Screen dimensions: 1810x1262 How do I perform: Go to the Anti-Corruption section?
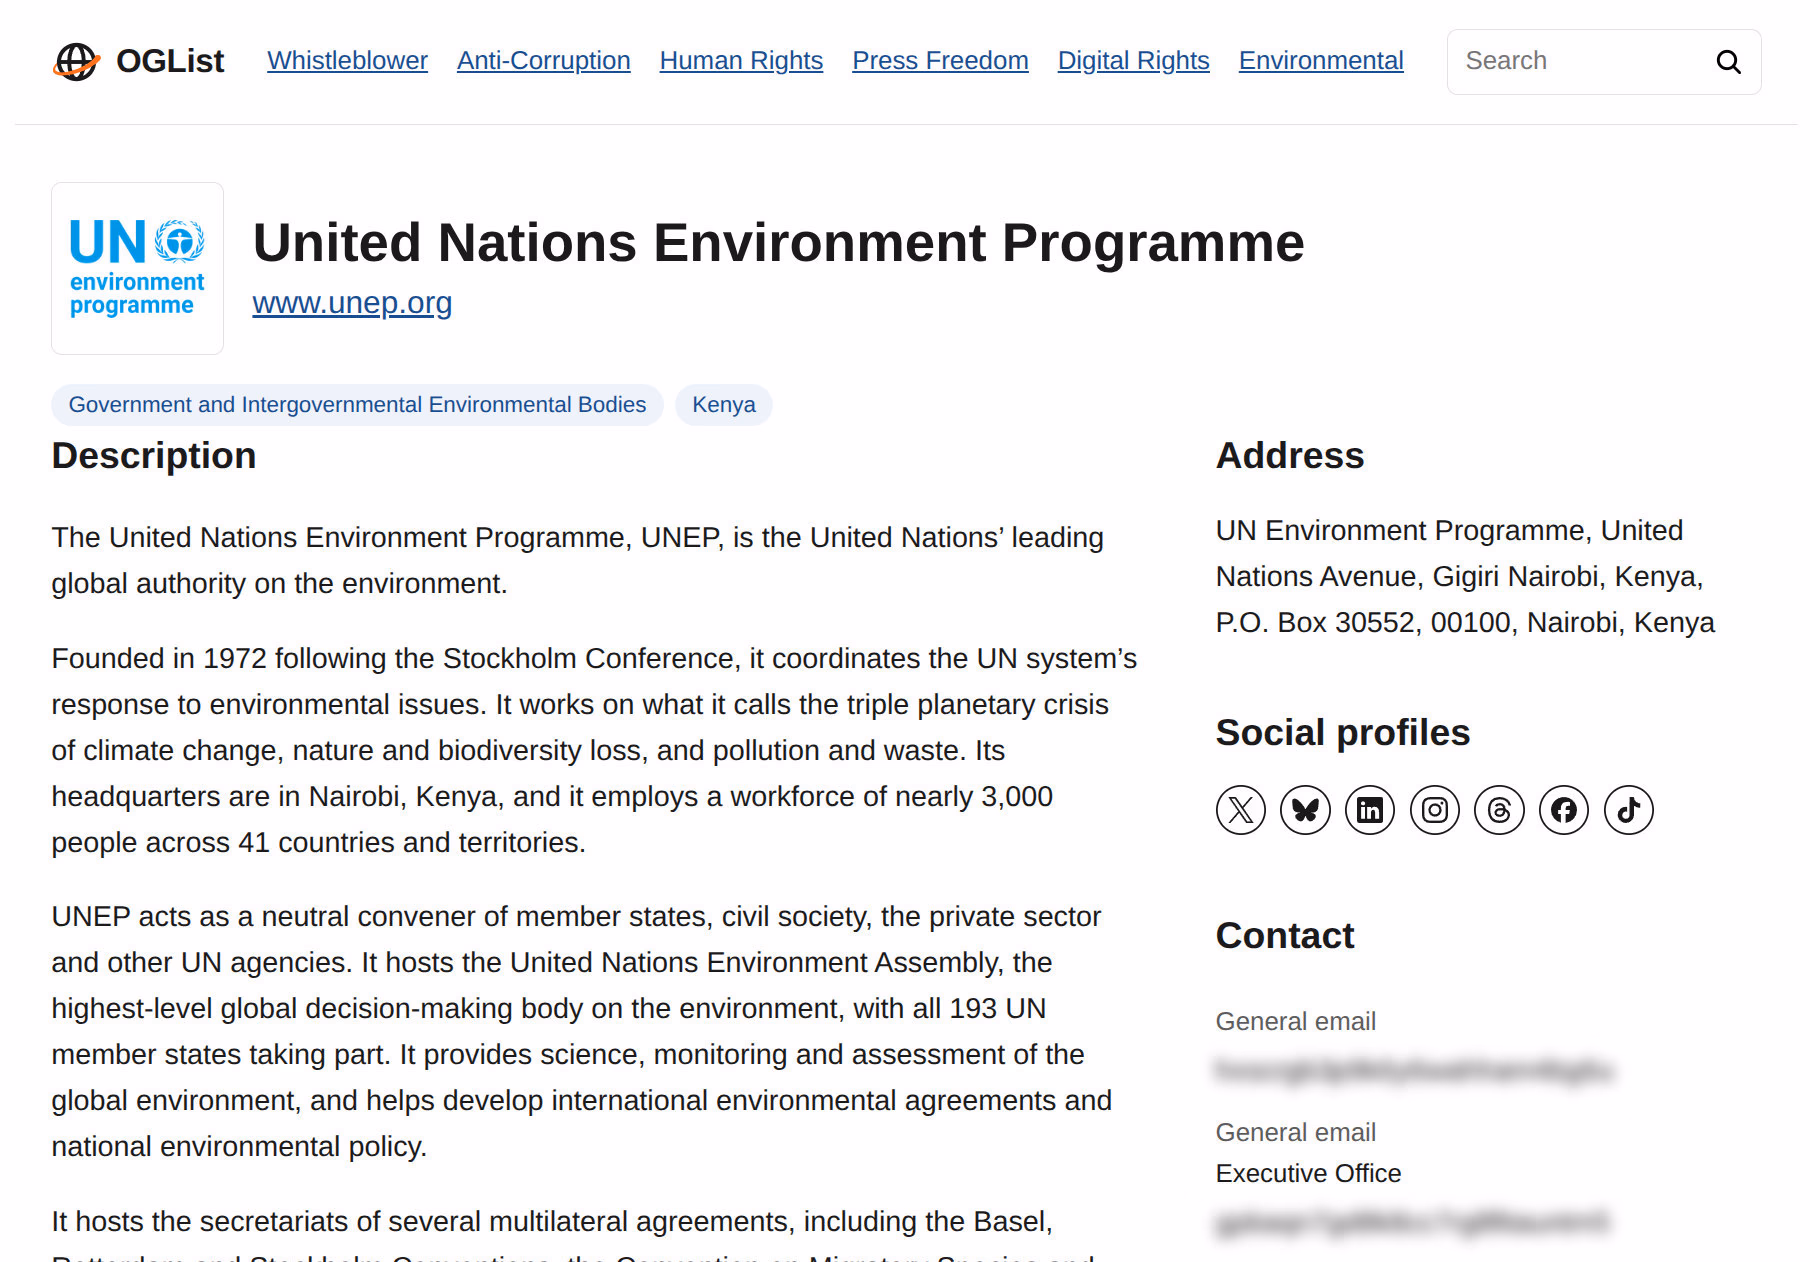tap(544, 61)
